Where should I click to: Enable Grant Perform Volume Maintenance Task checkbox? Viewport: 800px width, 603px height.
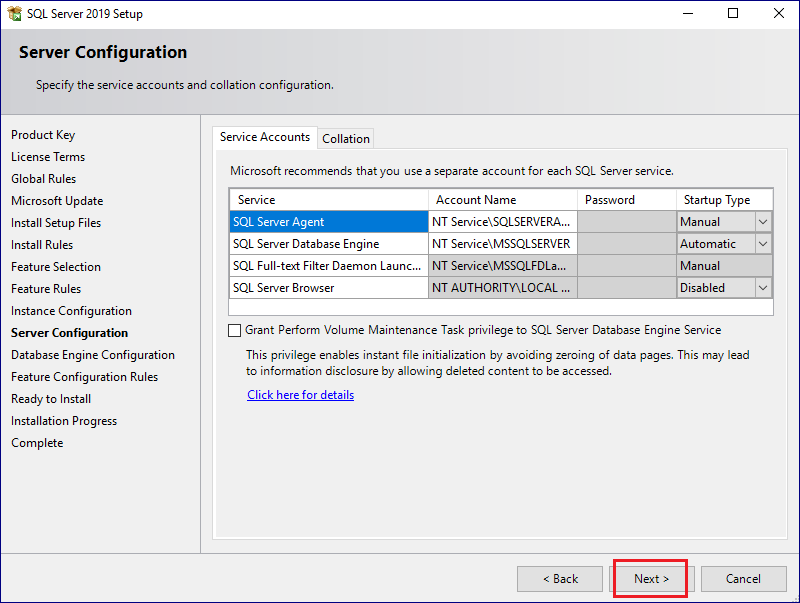[235, 331]
